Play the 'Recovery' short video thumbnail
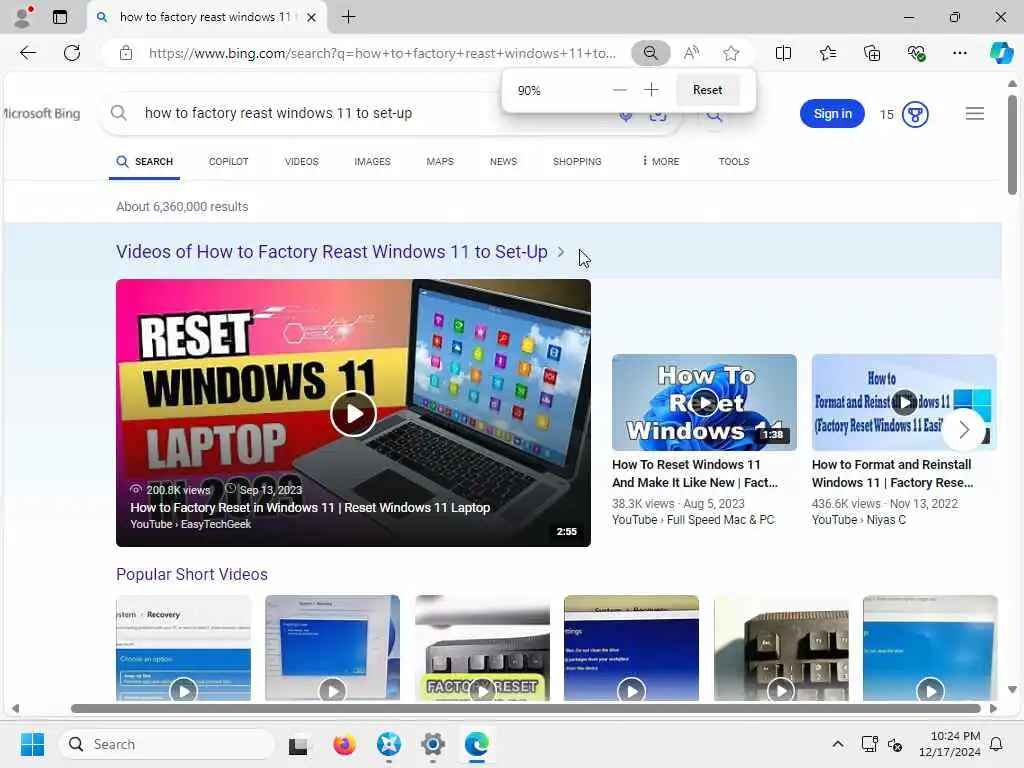1024x768 pixels. click(x=184, y=648)
